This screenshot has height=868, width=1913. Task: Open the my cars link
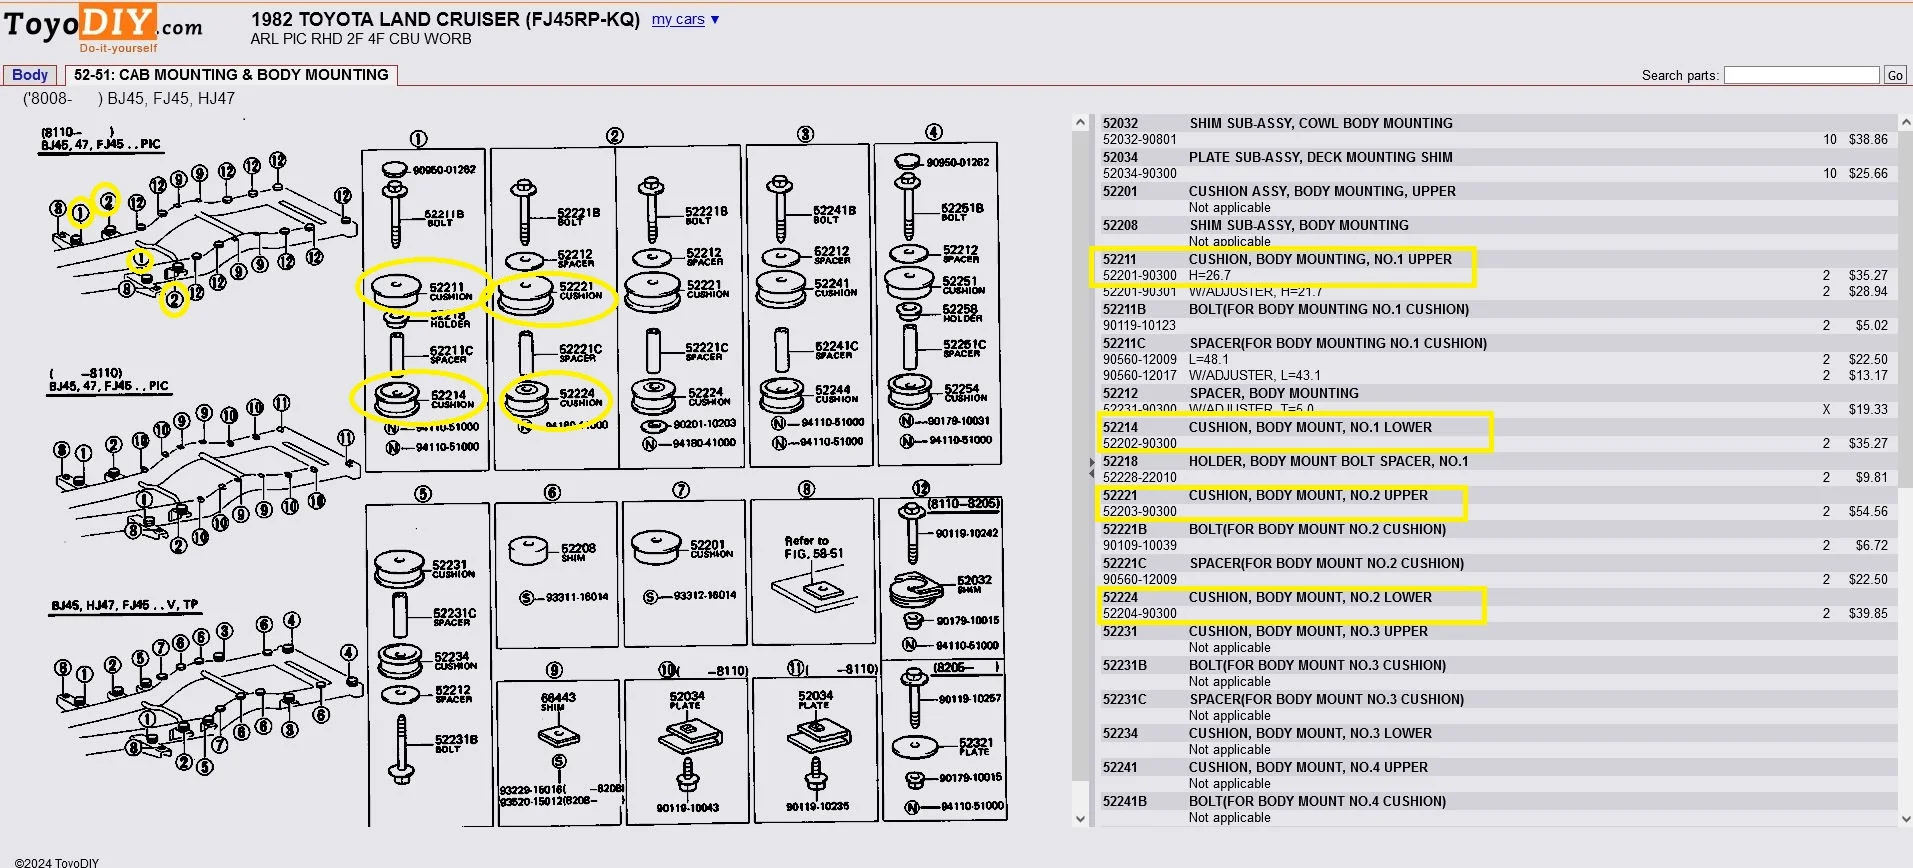click(x=678, y=19)
